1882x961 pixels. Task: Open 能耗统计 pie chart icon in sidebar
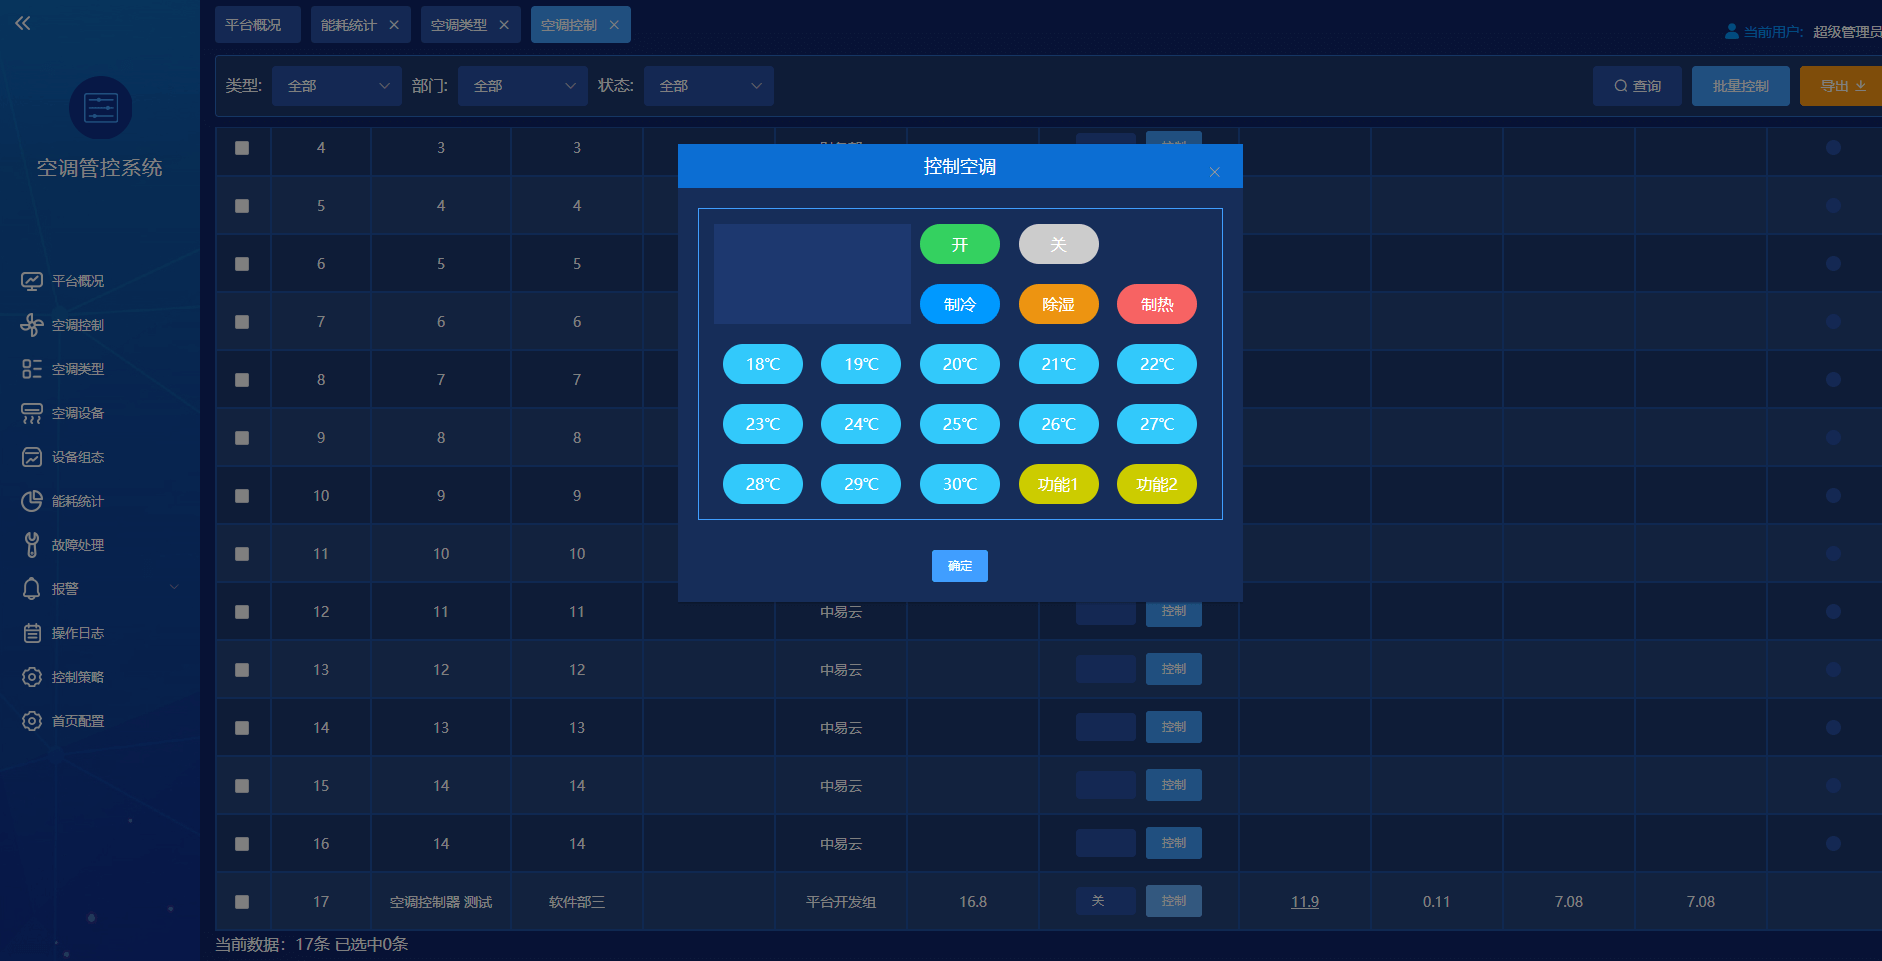[x=32, y=501]
